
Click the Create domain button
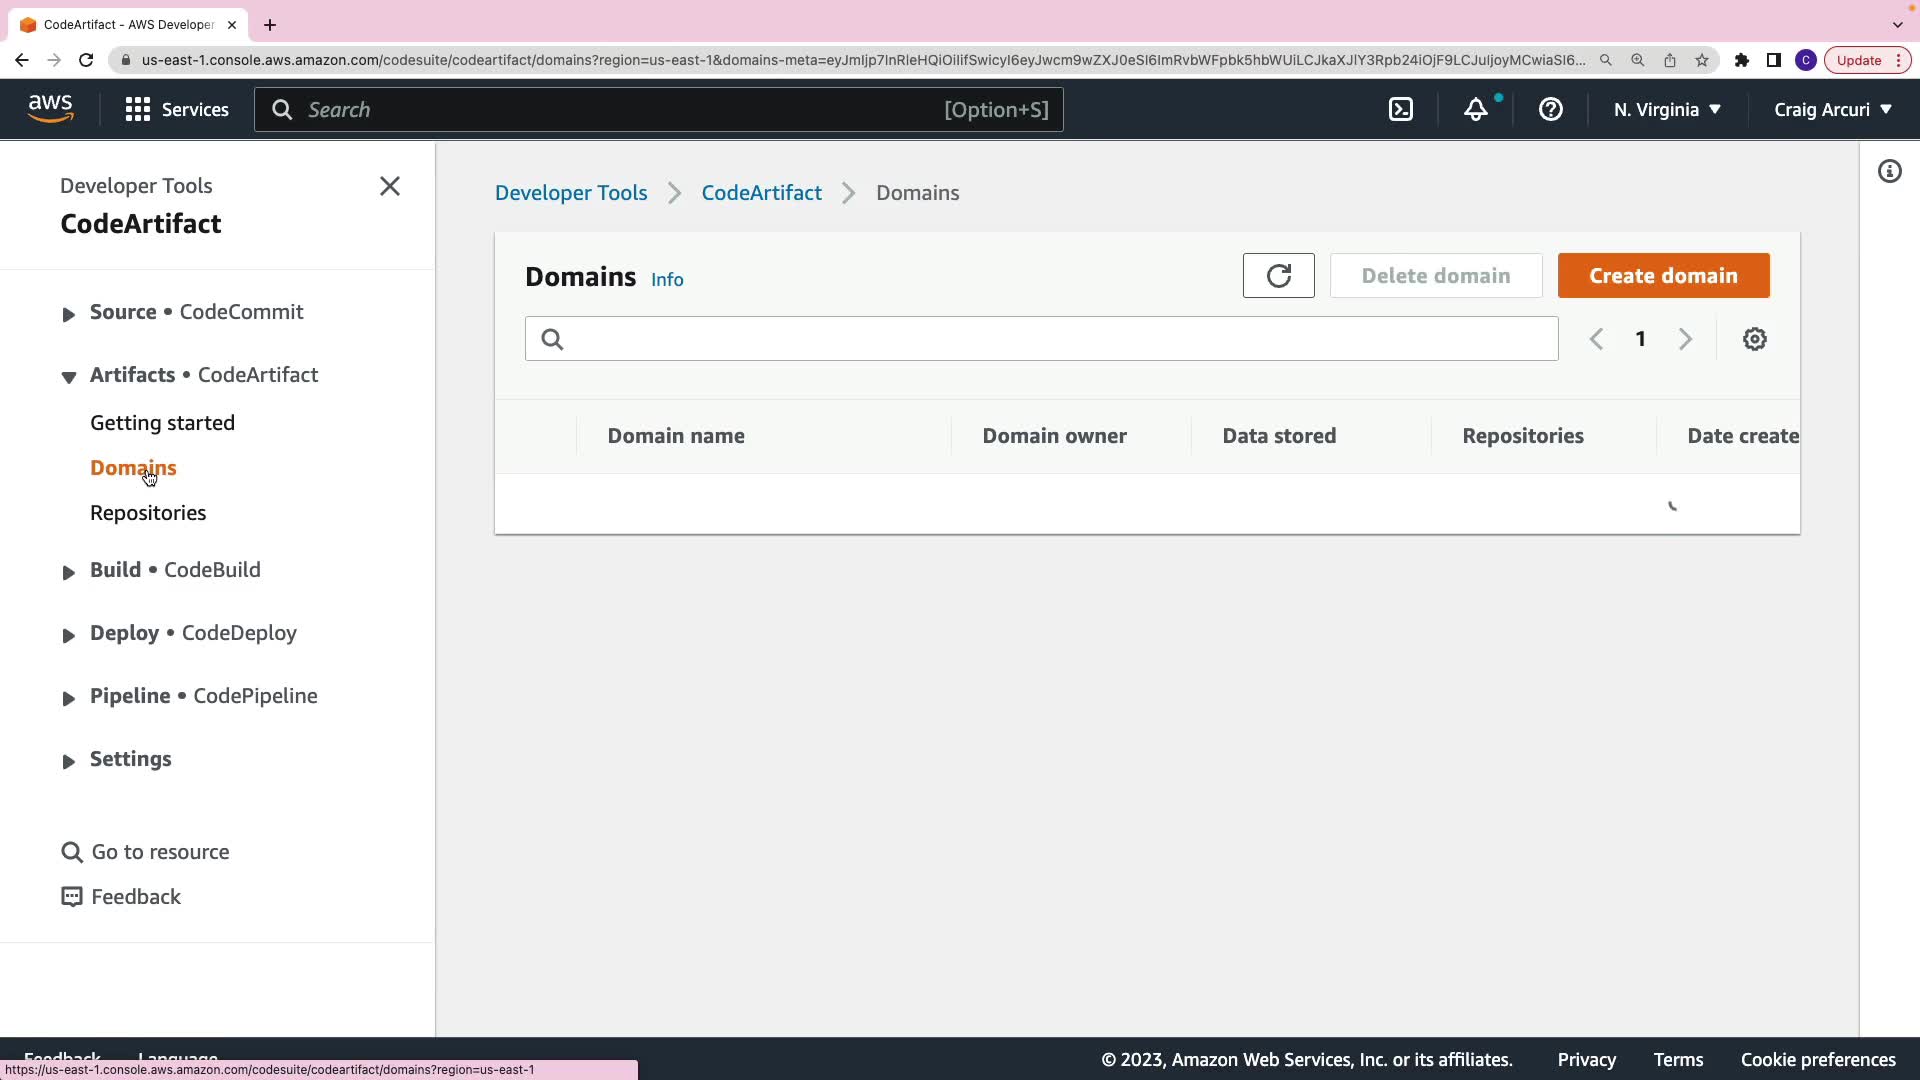[1663, 276]
